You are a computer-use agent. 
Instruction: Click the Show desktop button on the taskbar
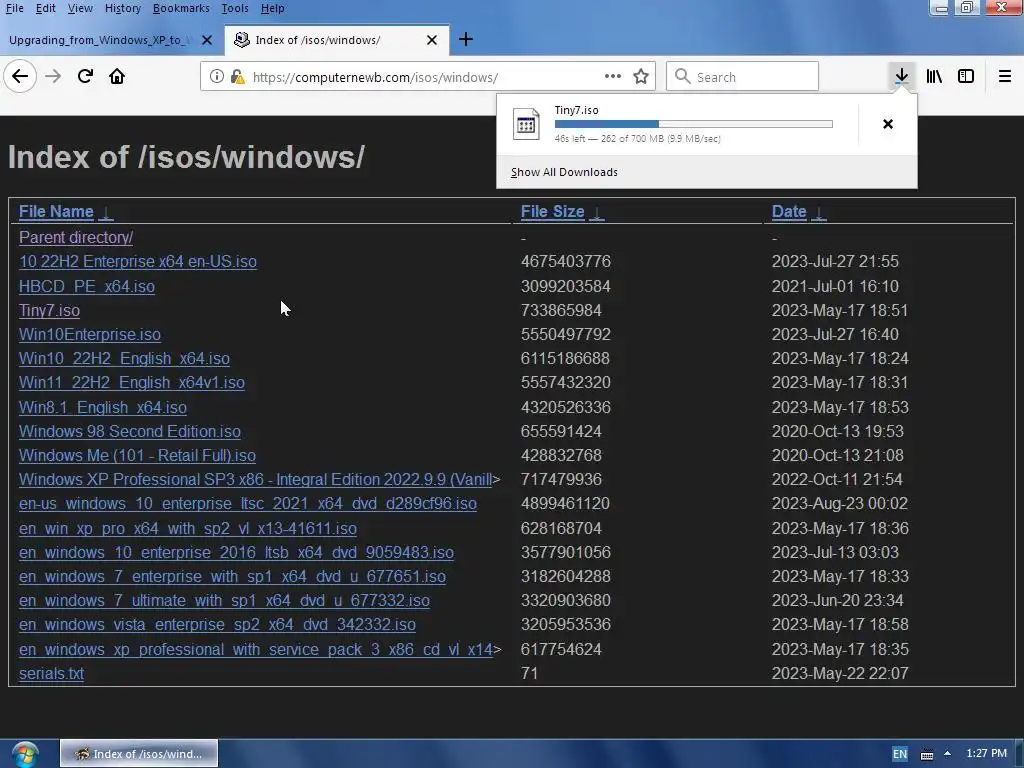pyautogui.click(x=1020, y=754)
